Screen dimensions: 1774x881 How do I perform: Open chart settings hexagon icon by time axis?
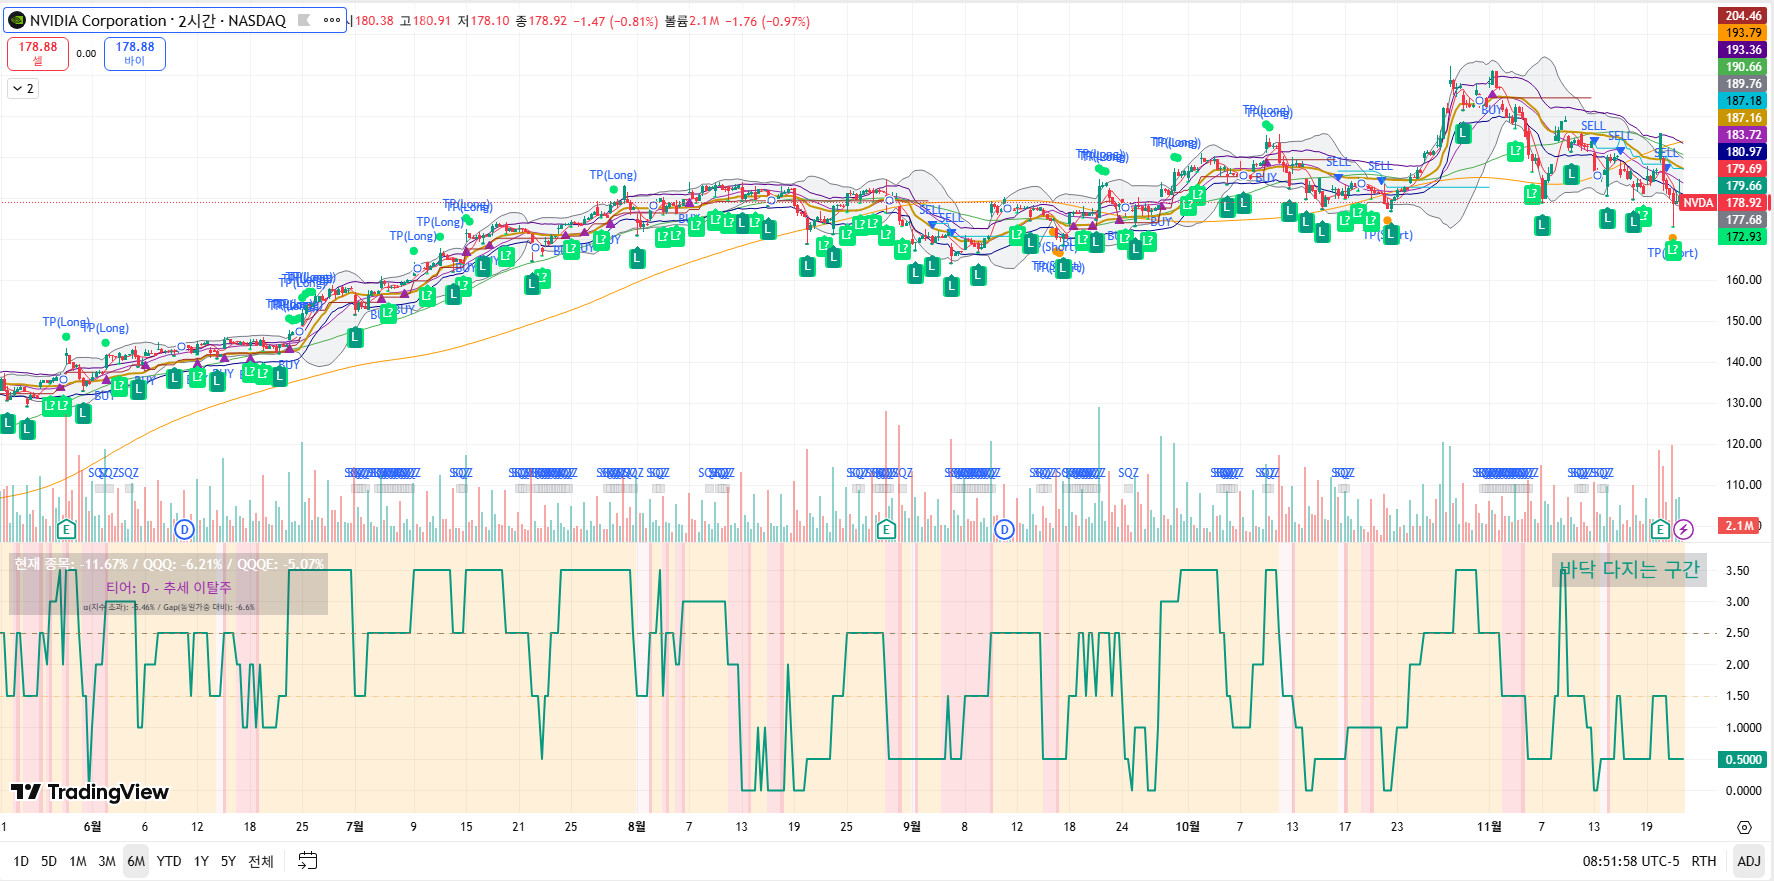tap(1744, 827)
